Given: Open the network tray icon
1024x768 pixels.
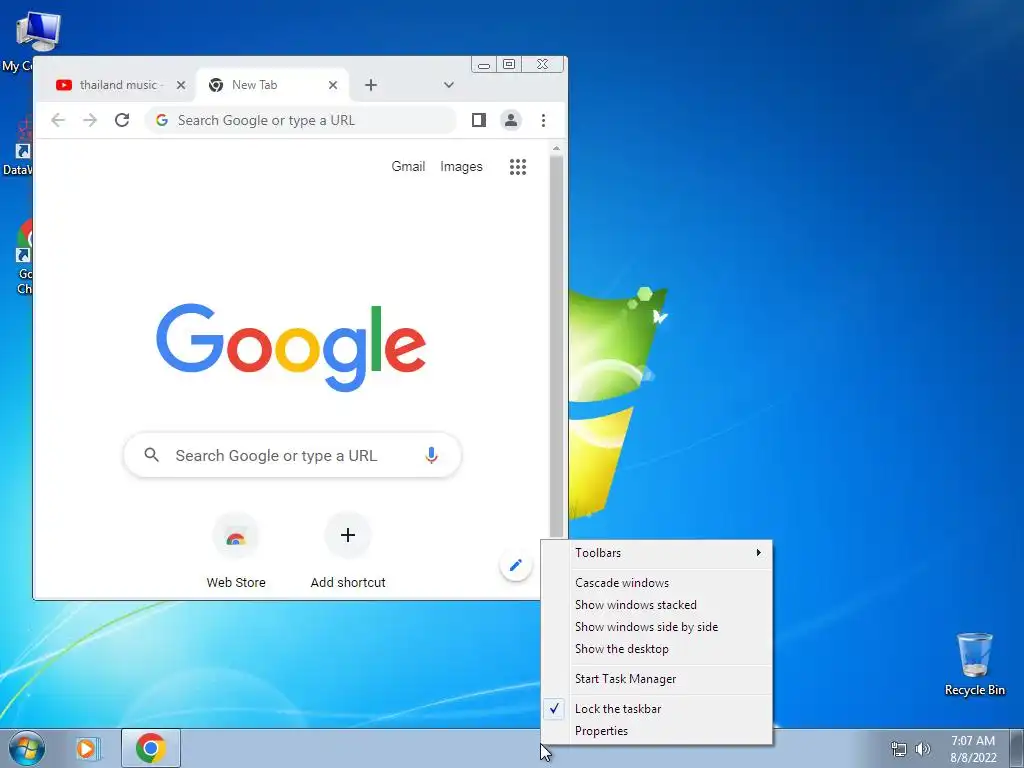Looking at the screenshot, I should pyautogui.click(x=899, y=749).
